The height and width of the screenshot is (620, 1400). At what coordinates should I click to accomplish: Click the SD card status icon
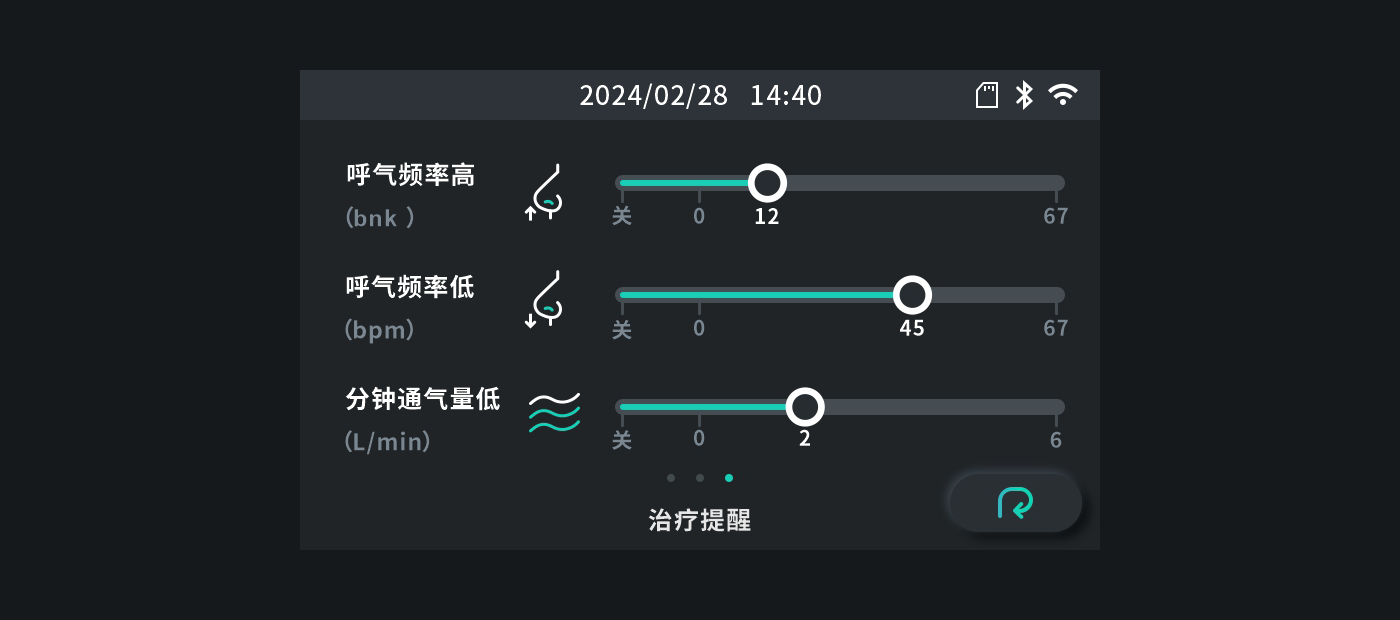coord(987,95)
